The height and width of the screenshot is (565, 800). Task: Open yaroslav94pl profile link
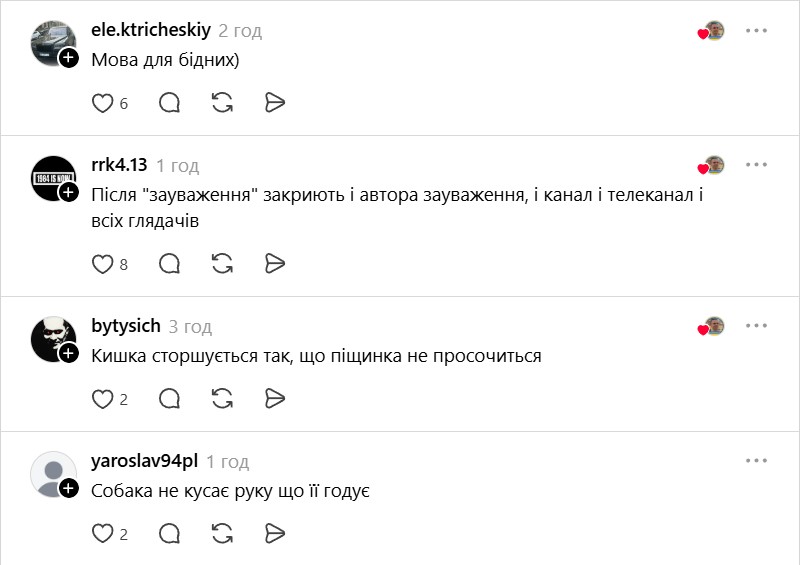coord(144,461)
